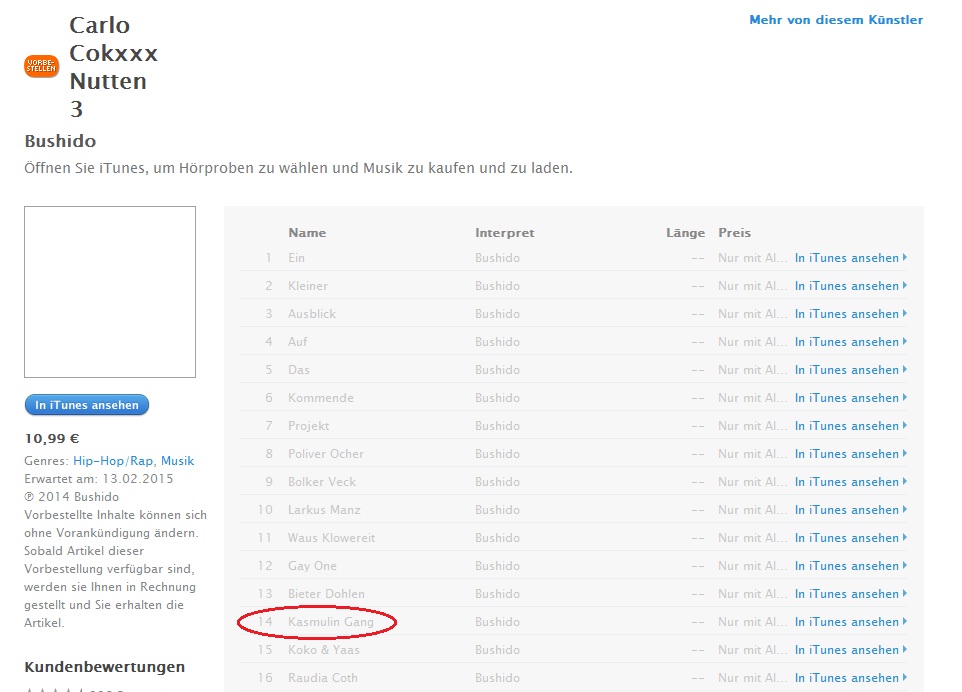The image size is (962, 692).
Task: View track 'Koko & Yaas' in iTunes
Action: pos(850,650)
